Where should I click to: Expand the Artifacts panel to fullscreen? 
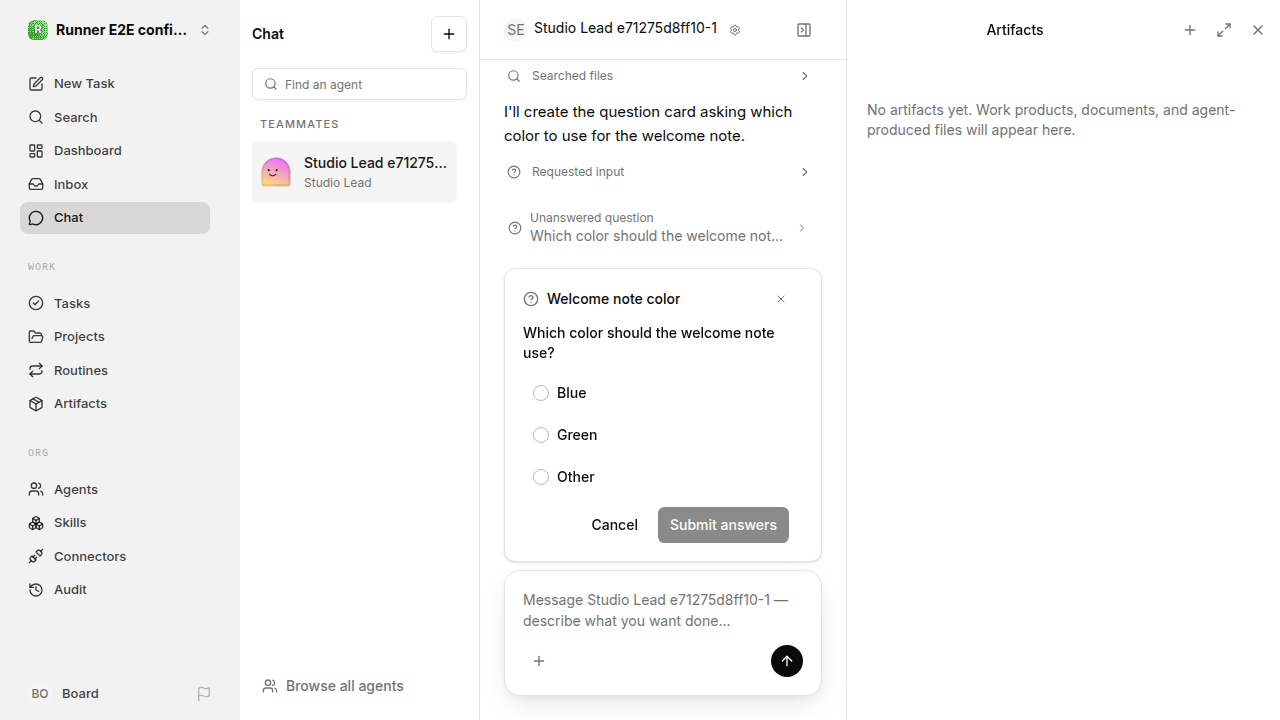[x=1224, y=30]
